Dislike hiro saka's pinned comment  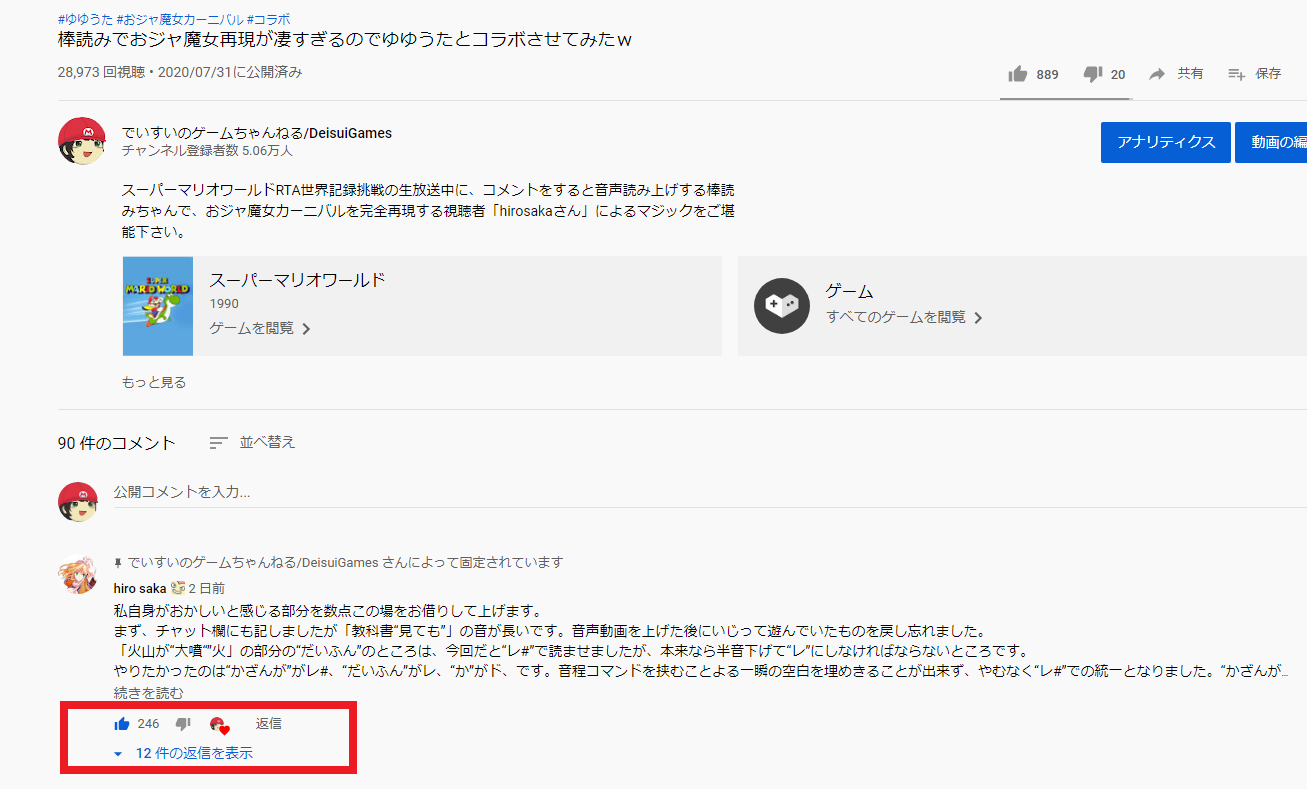[x=183, y=724]
